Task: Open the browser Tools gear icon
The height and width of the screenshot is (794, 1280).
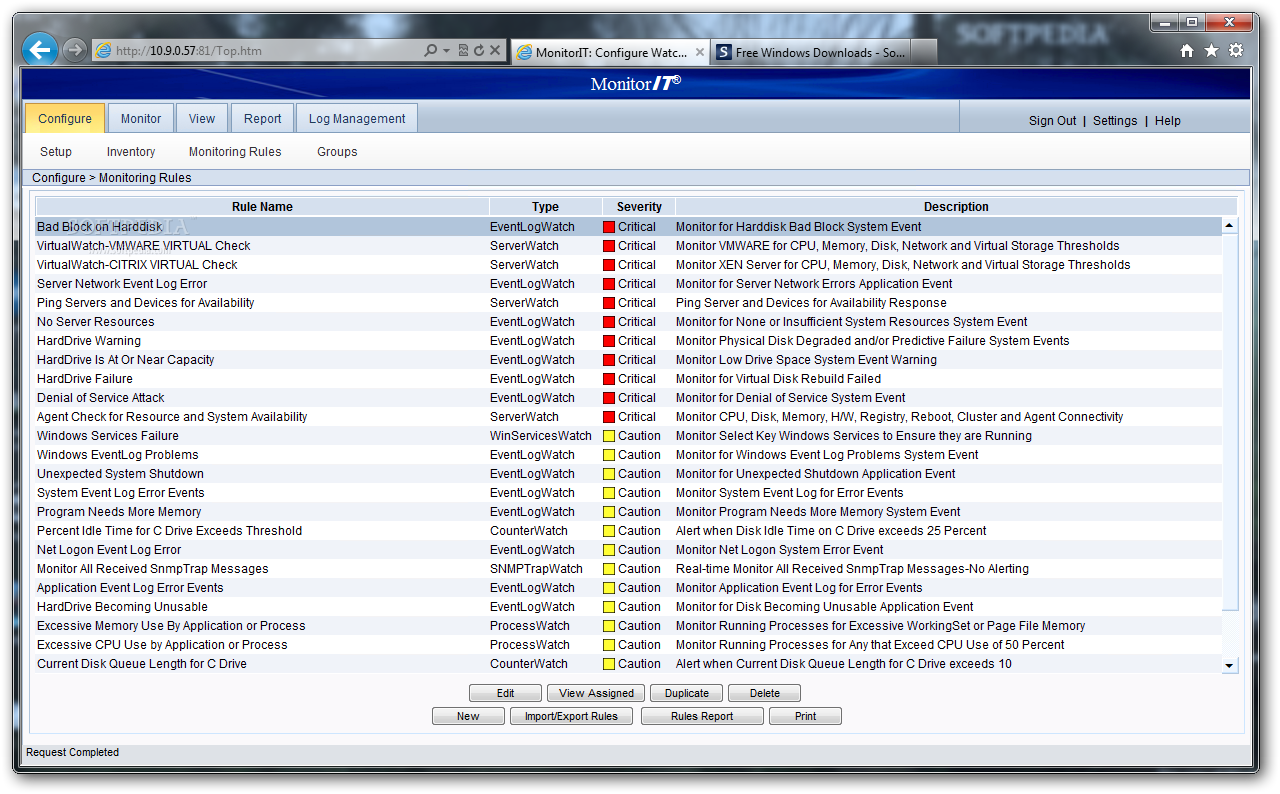Action: tap(1236, 51)
